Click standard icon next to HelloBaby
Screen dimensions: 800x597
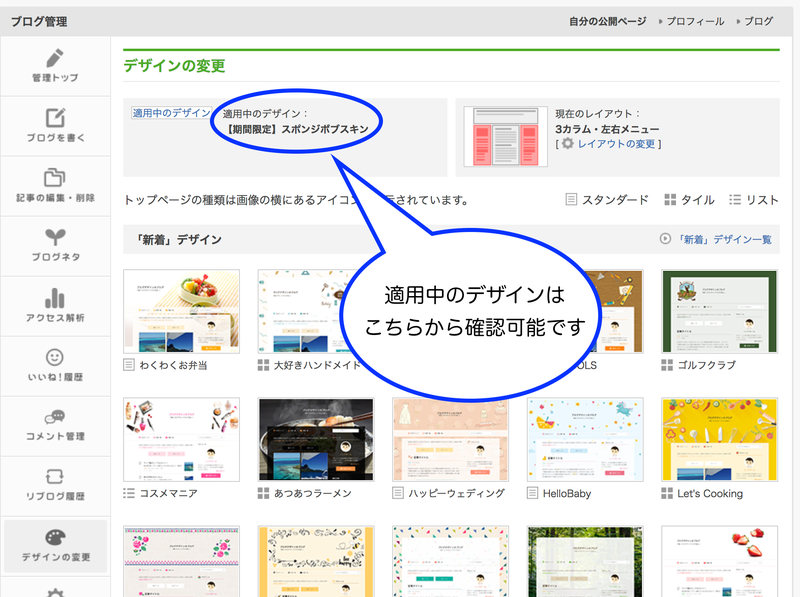point(533,493)
